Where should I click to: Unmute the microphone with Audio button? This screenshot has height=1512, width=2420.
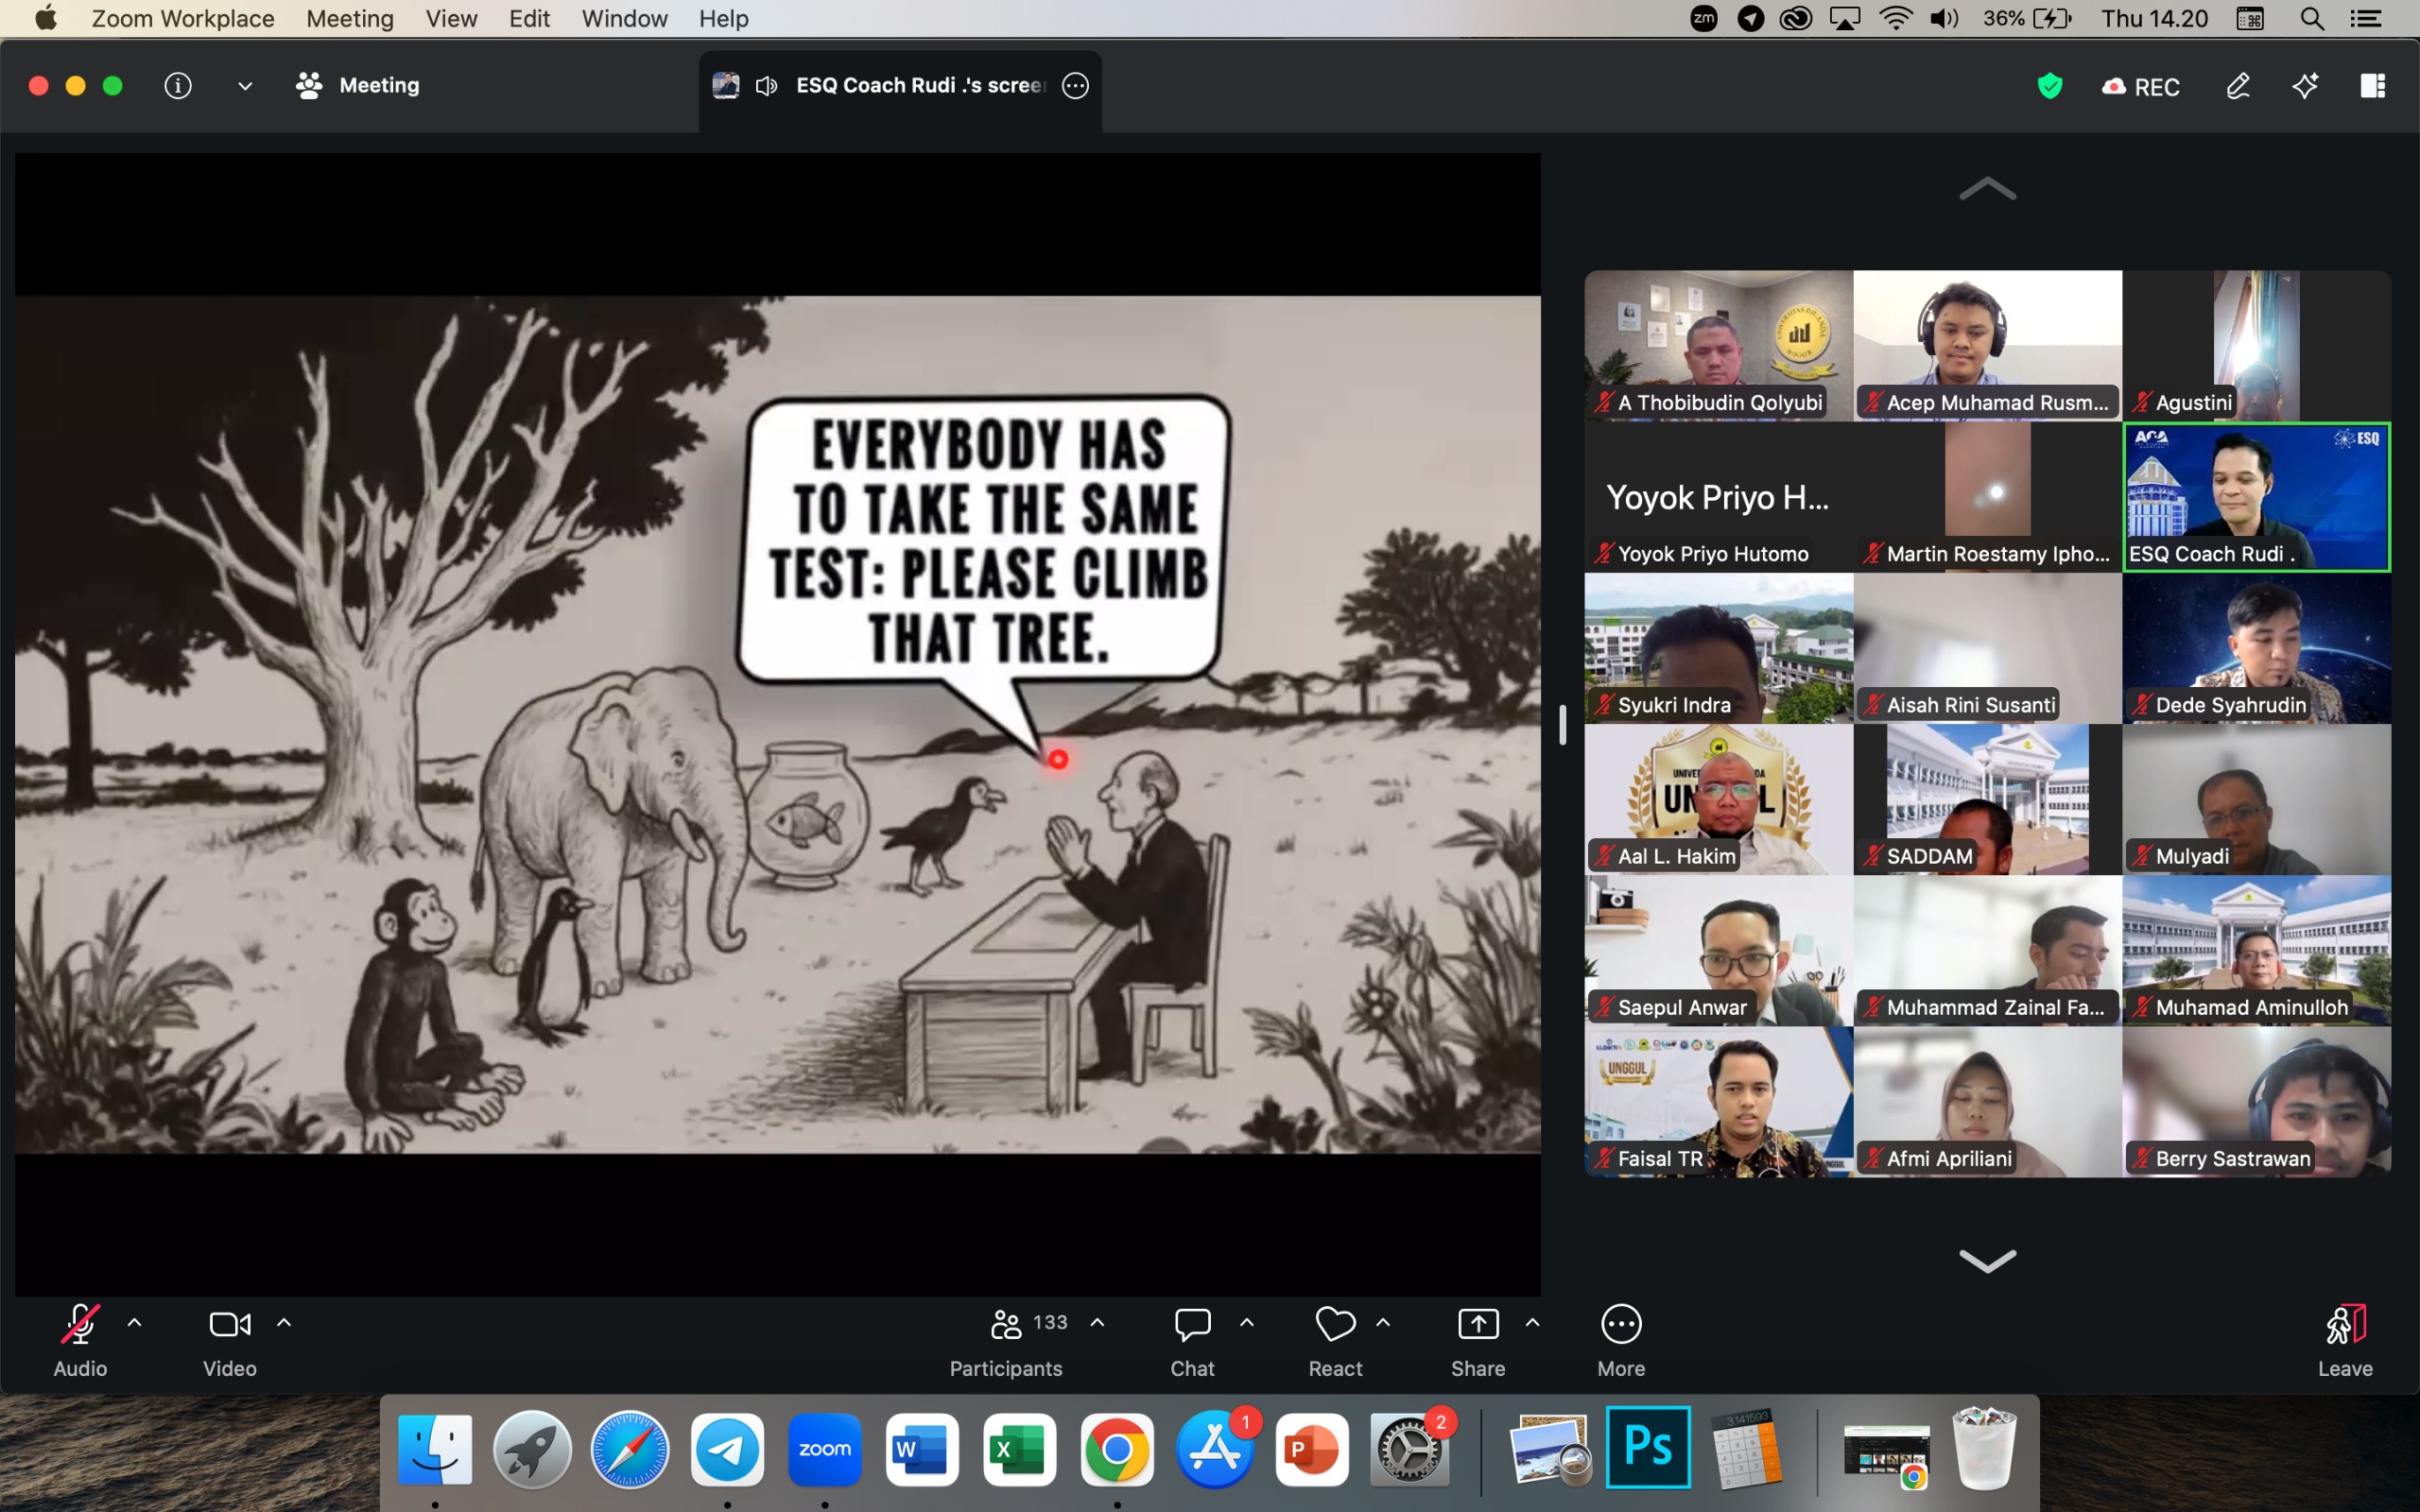tap(80, 1340)
